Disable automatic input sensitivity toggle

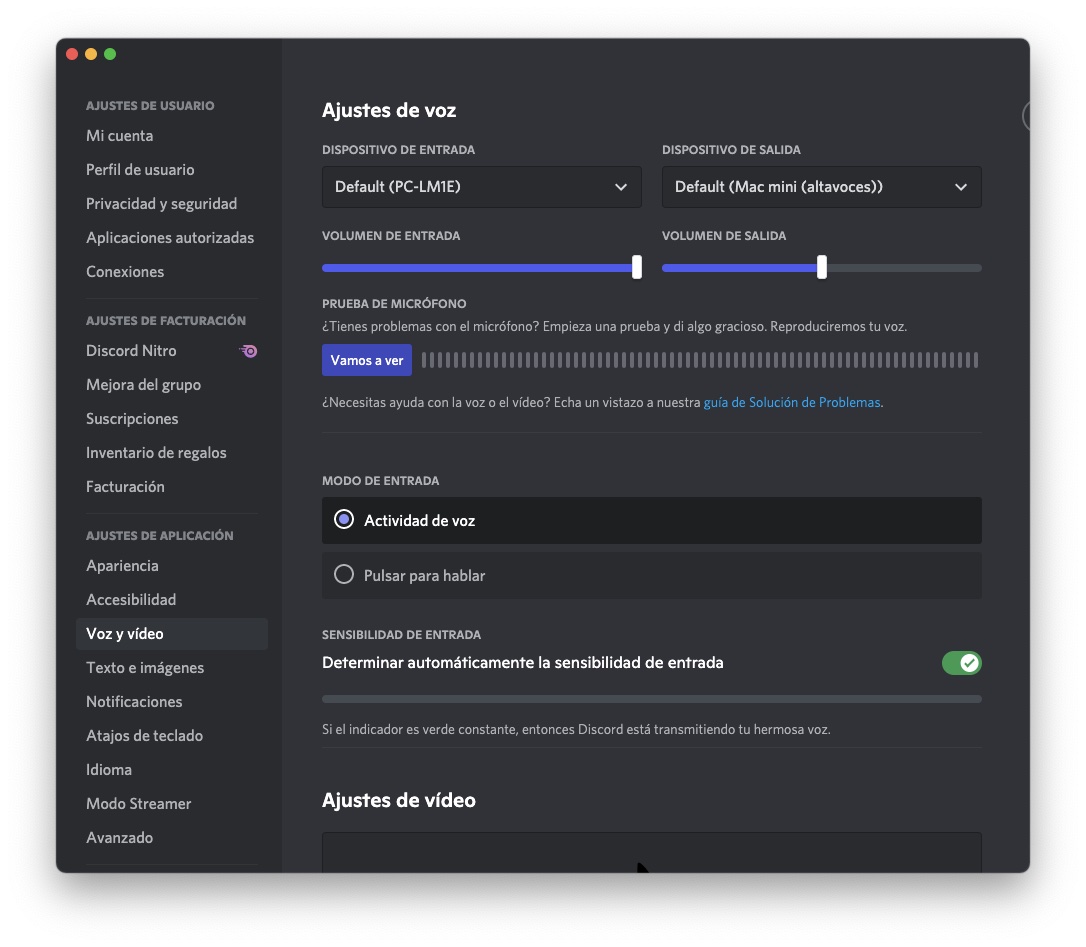[x=961, y=663]
